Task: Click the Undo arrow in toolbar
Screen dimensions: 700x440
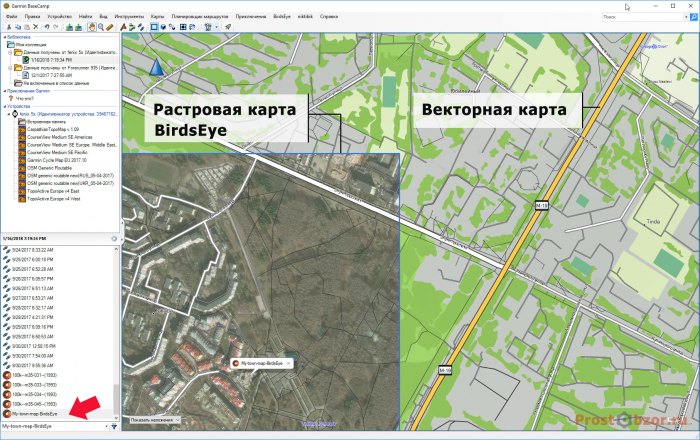Action: coord(47,27)
